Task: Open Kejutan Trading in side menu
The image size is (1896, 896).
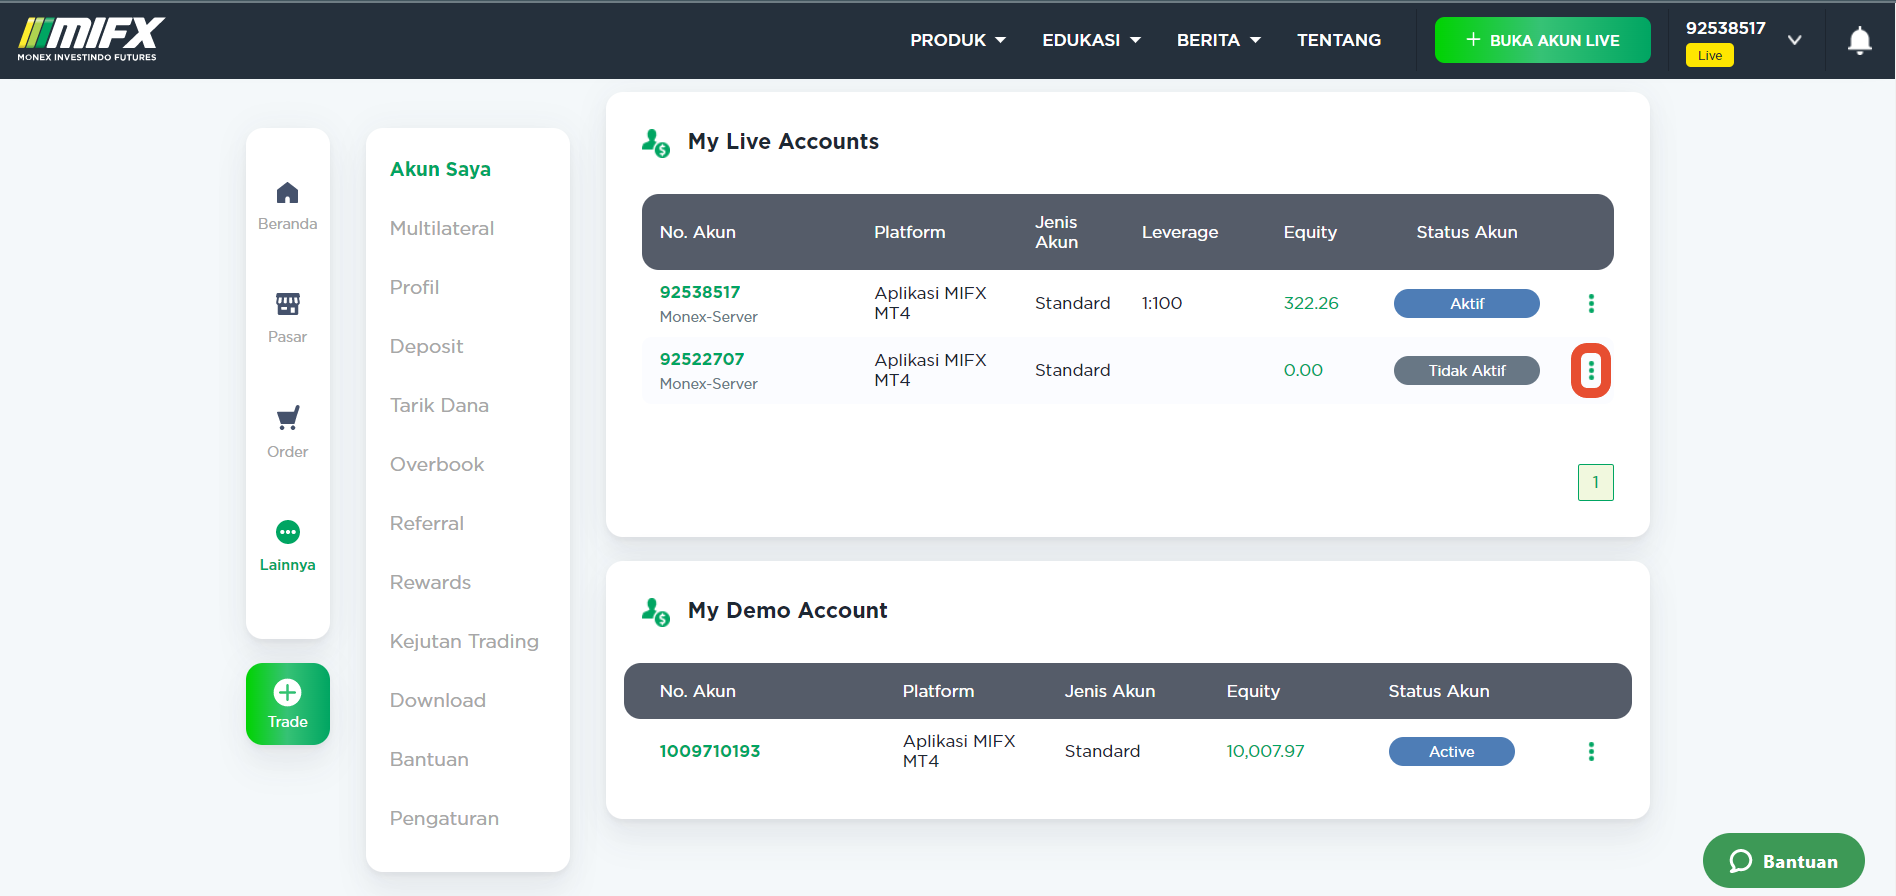Action: click(464, 641)
